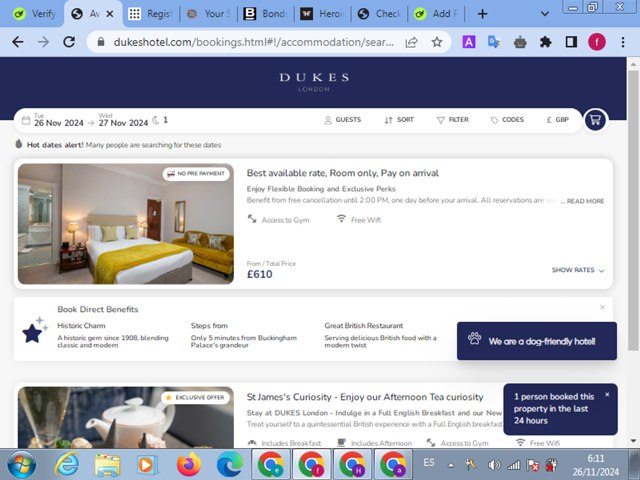Screen dimensions: 640x480
Task: Click the taskbar clock showing 6:11
Action: pyautogui.click(x=596, y=465)
